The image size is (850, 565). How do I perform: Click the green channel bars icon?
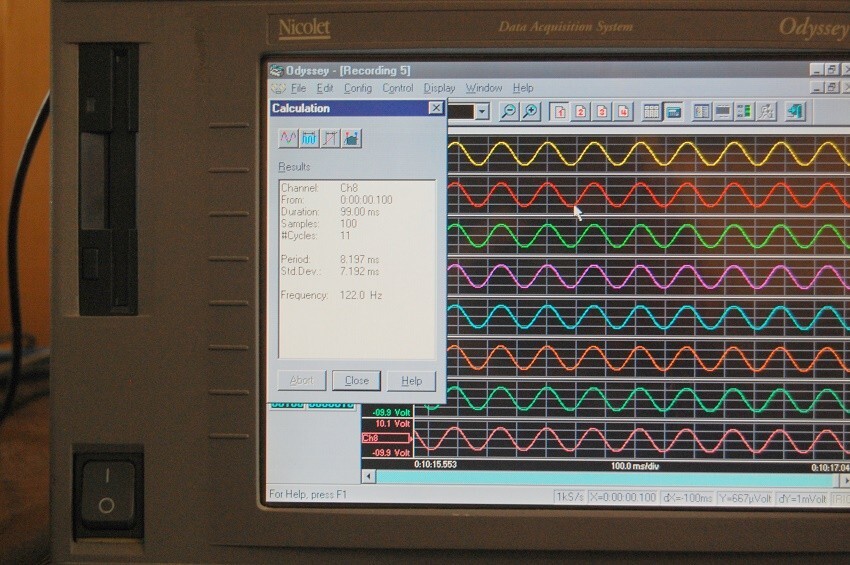(x=745, y=112)
